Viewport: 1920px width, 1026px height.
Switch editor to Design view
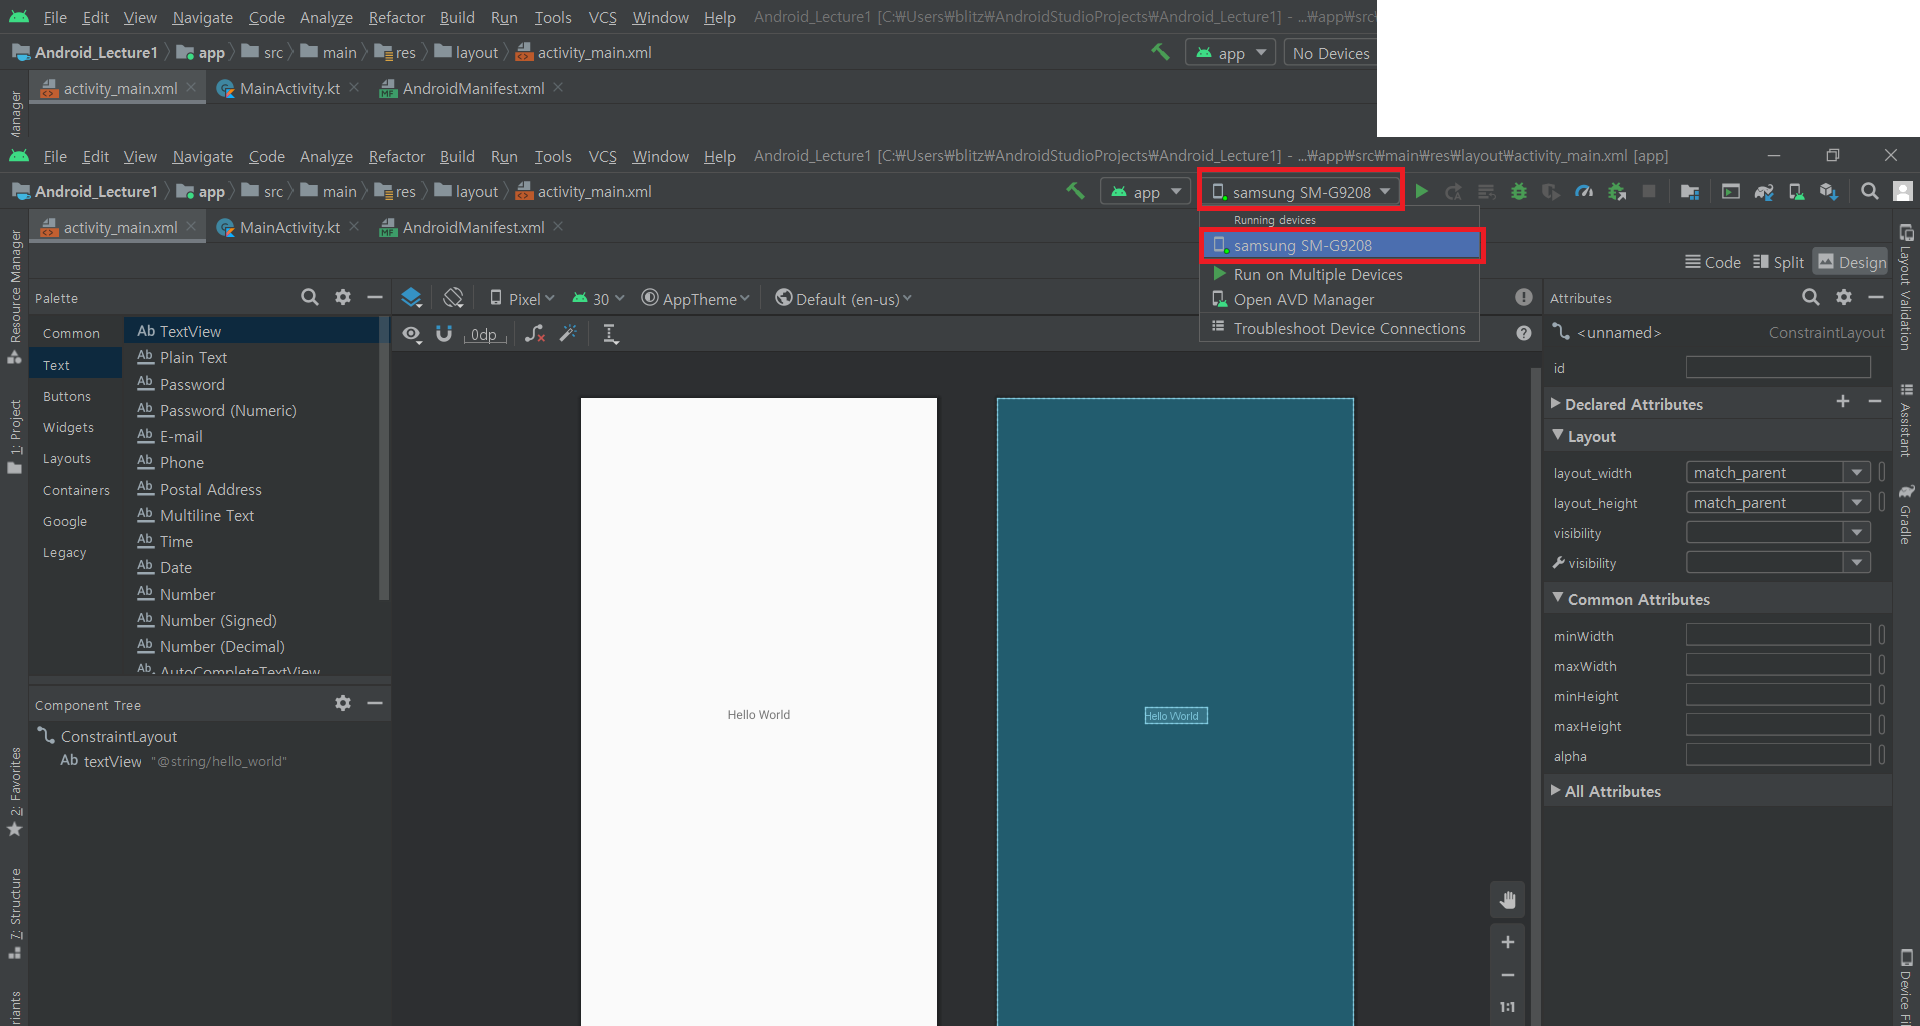click(x=1851, y=262)
